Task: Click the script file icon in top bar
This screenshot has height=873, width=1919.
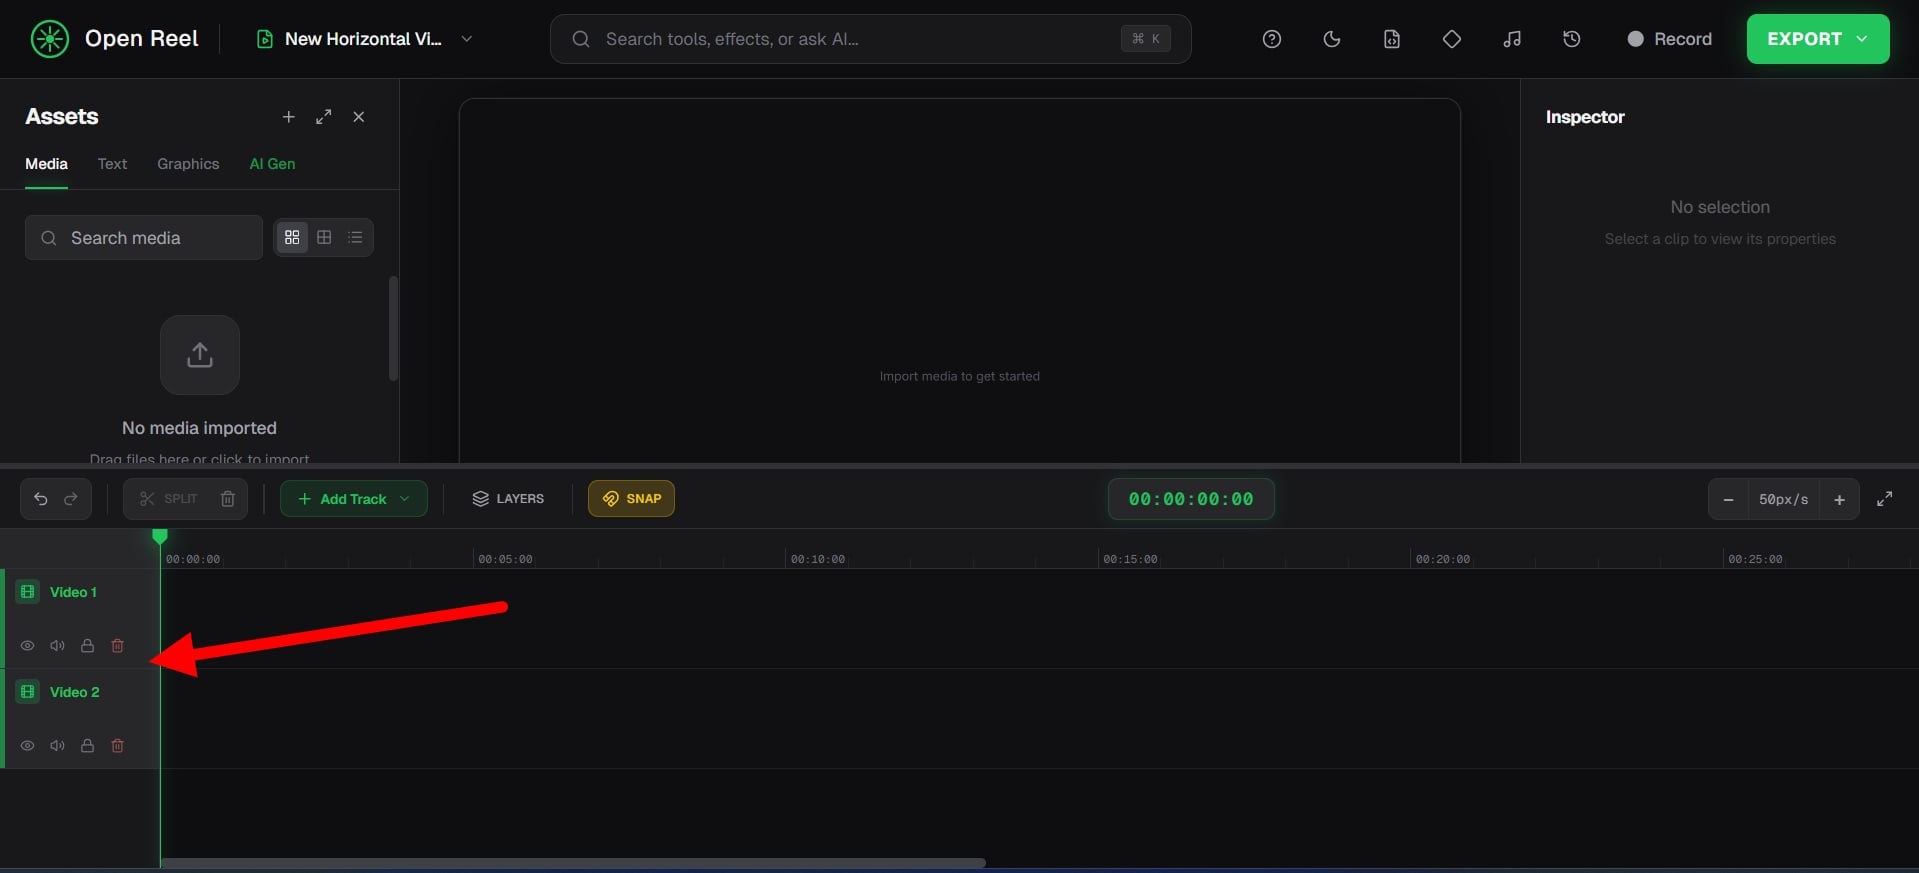Action: pos(1391,39)
